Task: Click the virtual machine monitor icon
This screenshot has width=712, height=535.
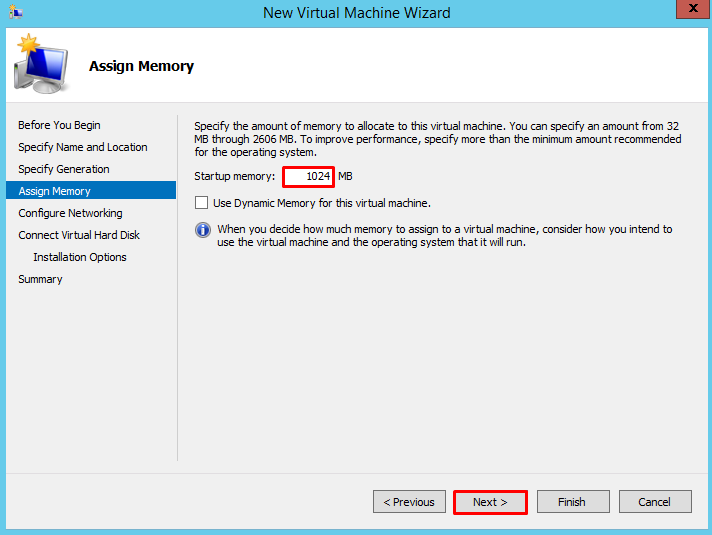Action: pyautogui.click(x=41, y=64)
